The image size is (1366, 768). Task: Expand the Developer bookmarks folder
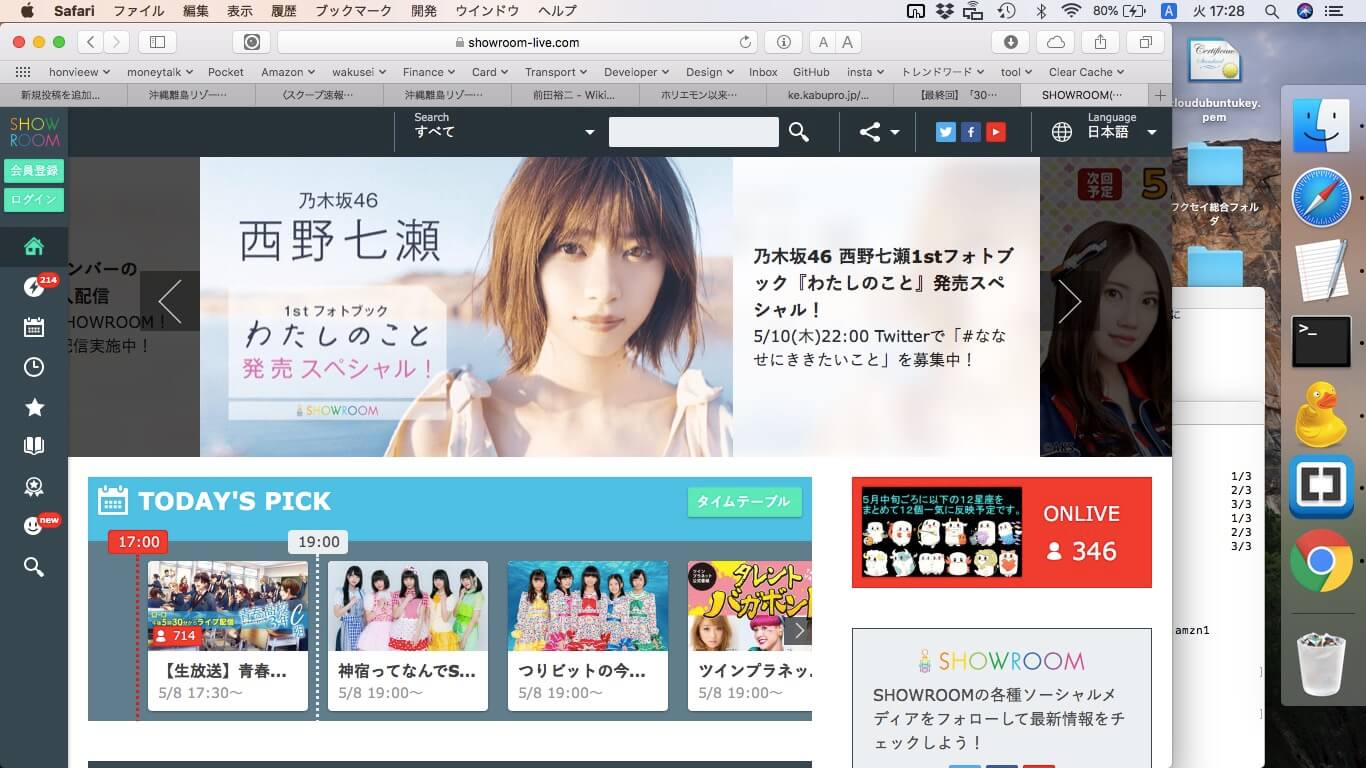point(636,72)
